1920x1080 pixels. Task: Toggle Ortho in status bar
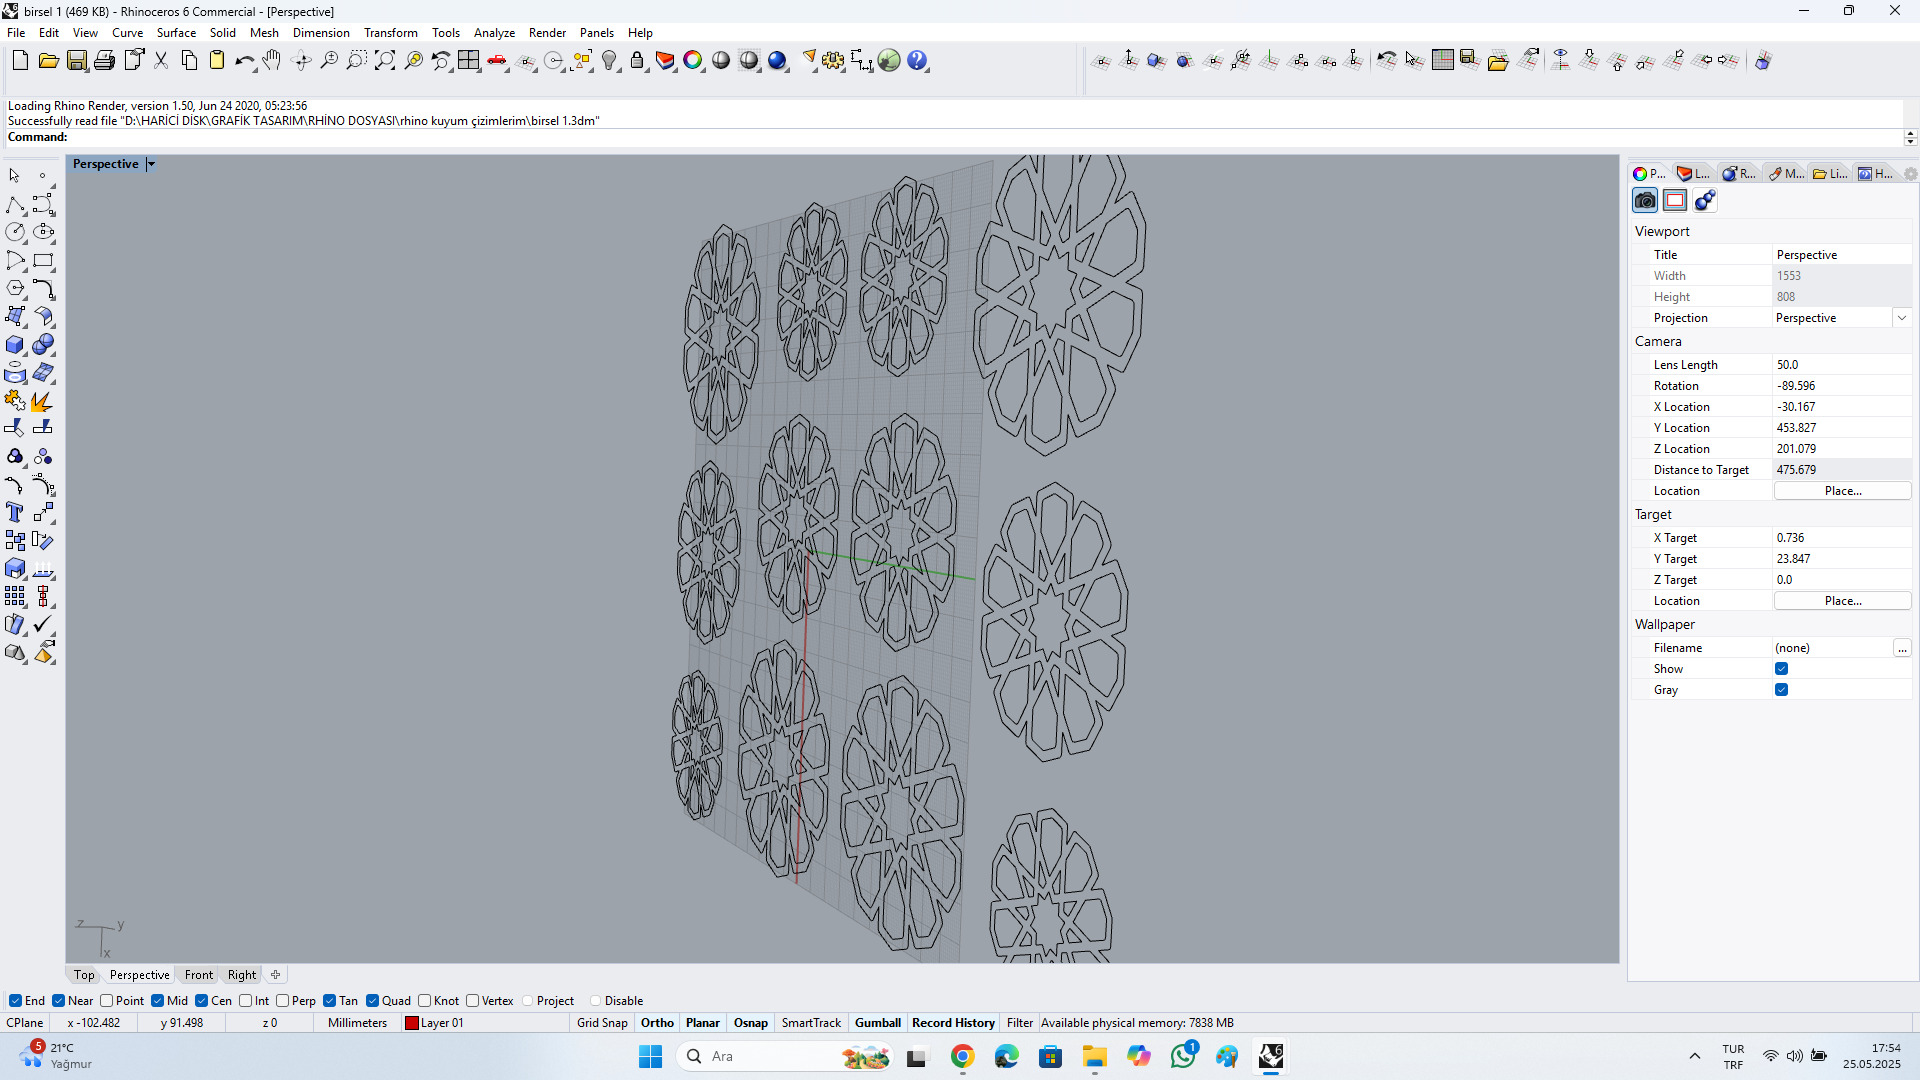pyautogui.click(x=657, y=1023)
